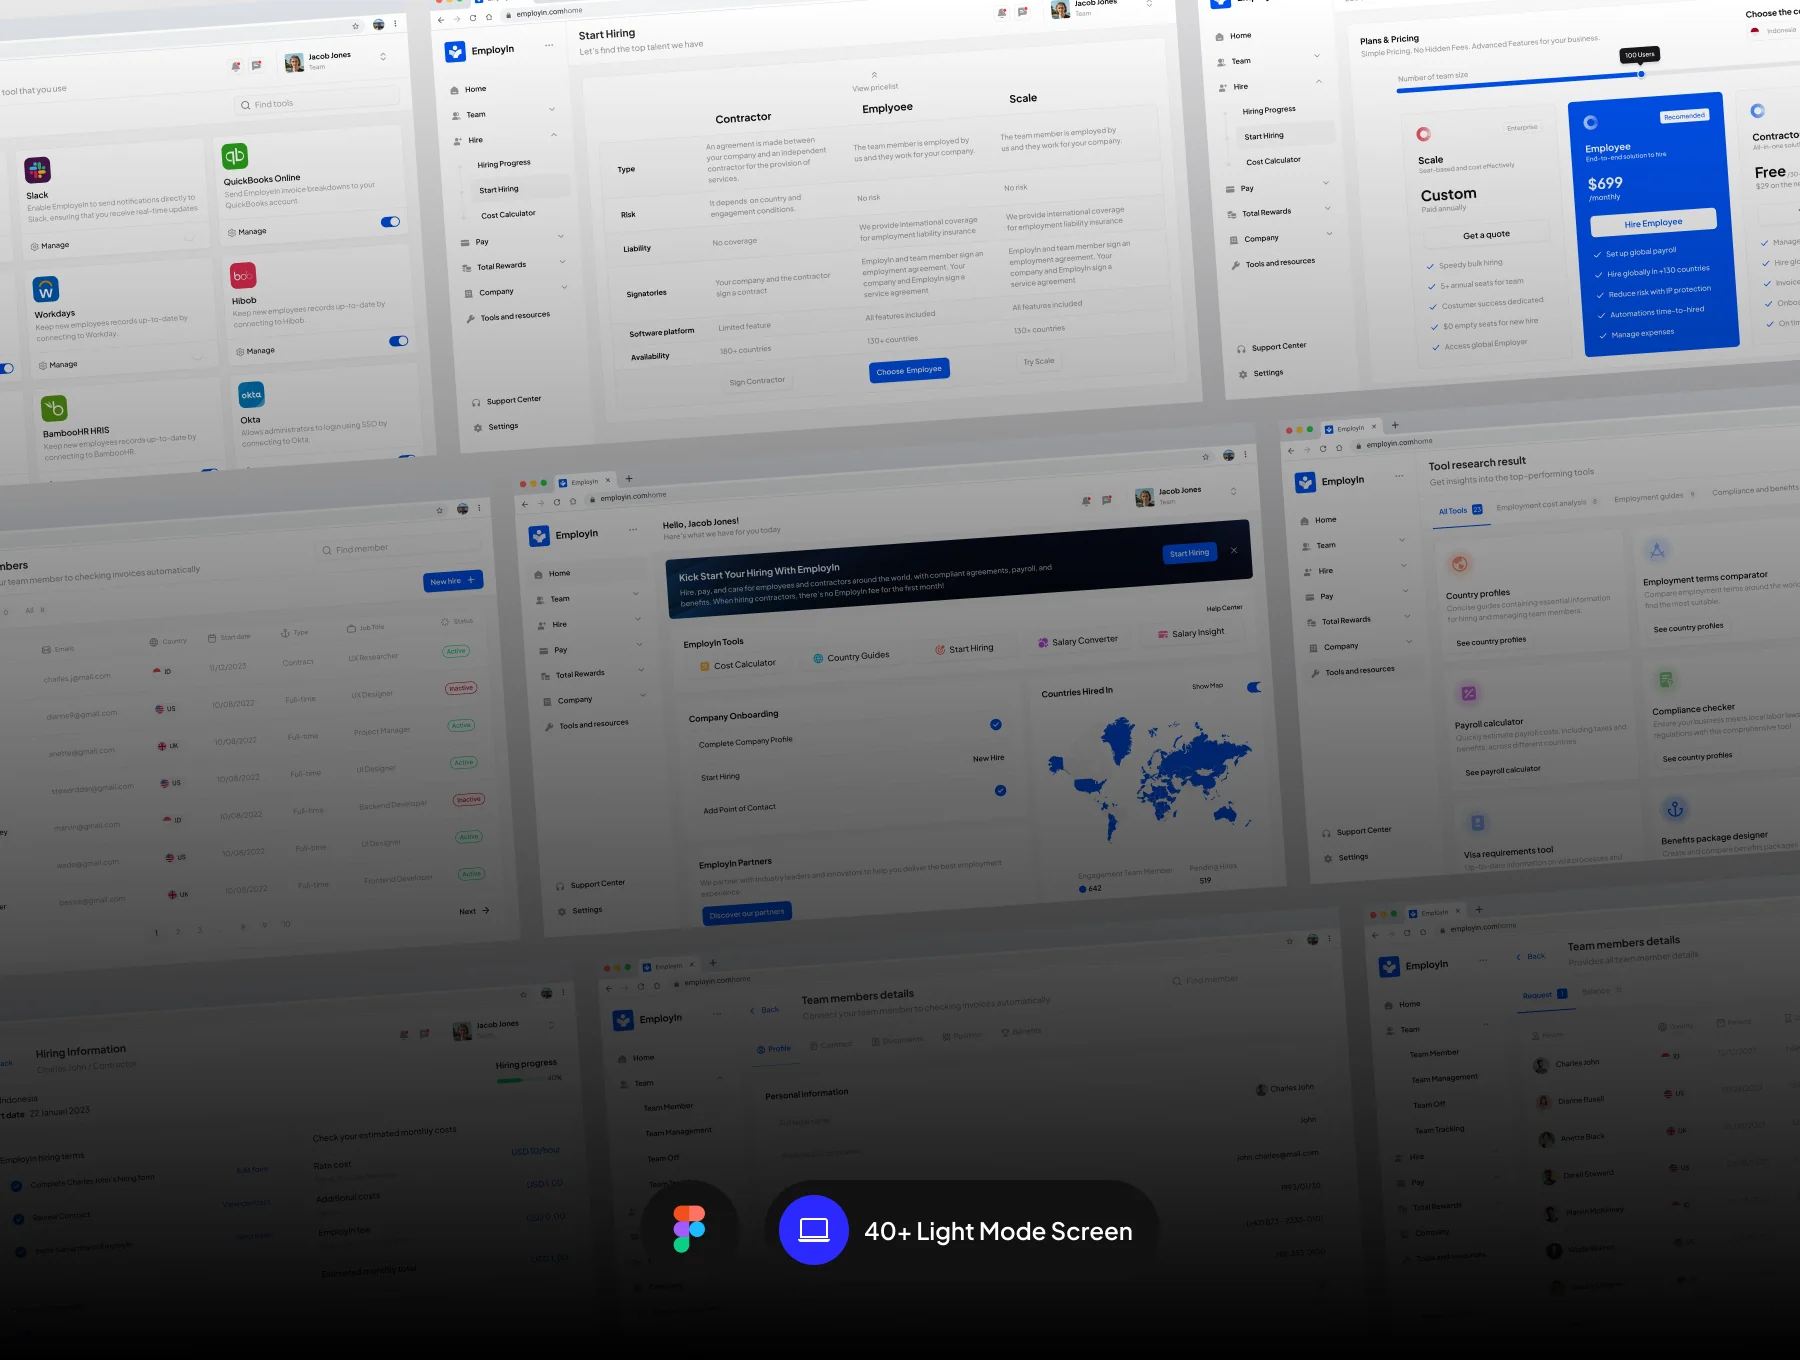Click the browser reload icon in the Start Hiring window

click(473, 18)
